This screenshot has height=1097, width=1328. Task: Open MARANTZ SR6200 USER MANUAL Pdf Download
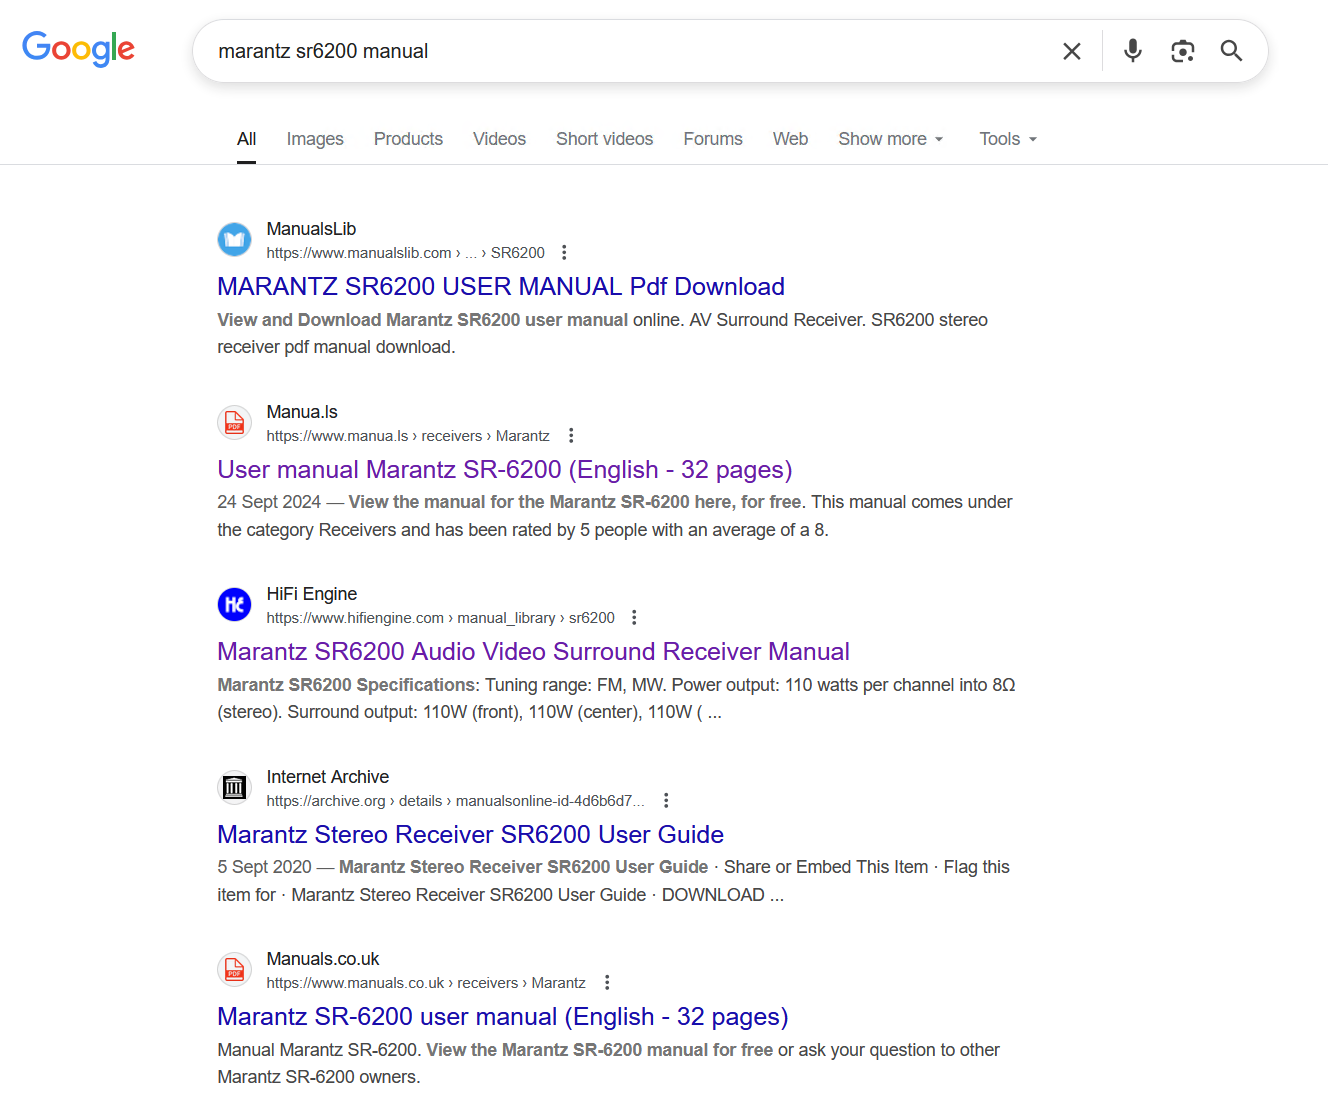point(501,287)
